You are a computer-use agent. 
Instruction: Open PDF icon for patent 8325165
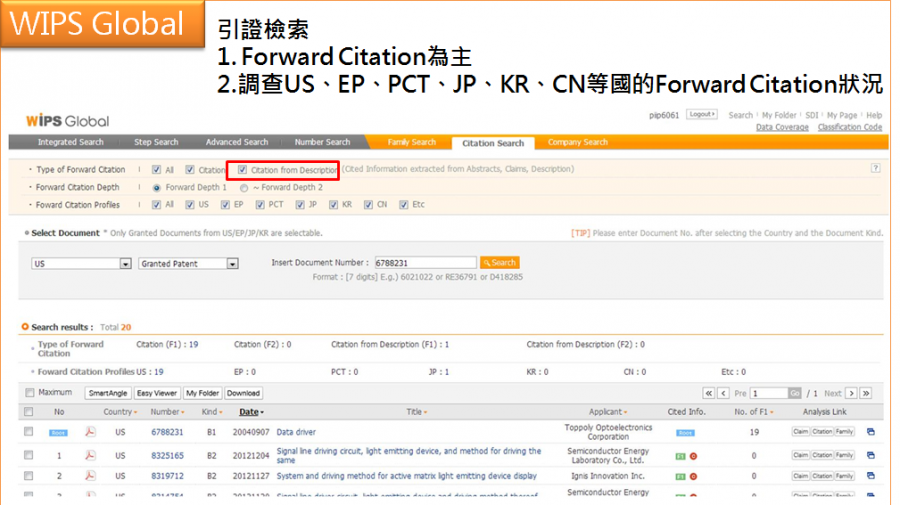tap(90, 454)
